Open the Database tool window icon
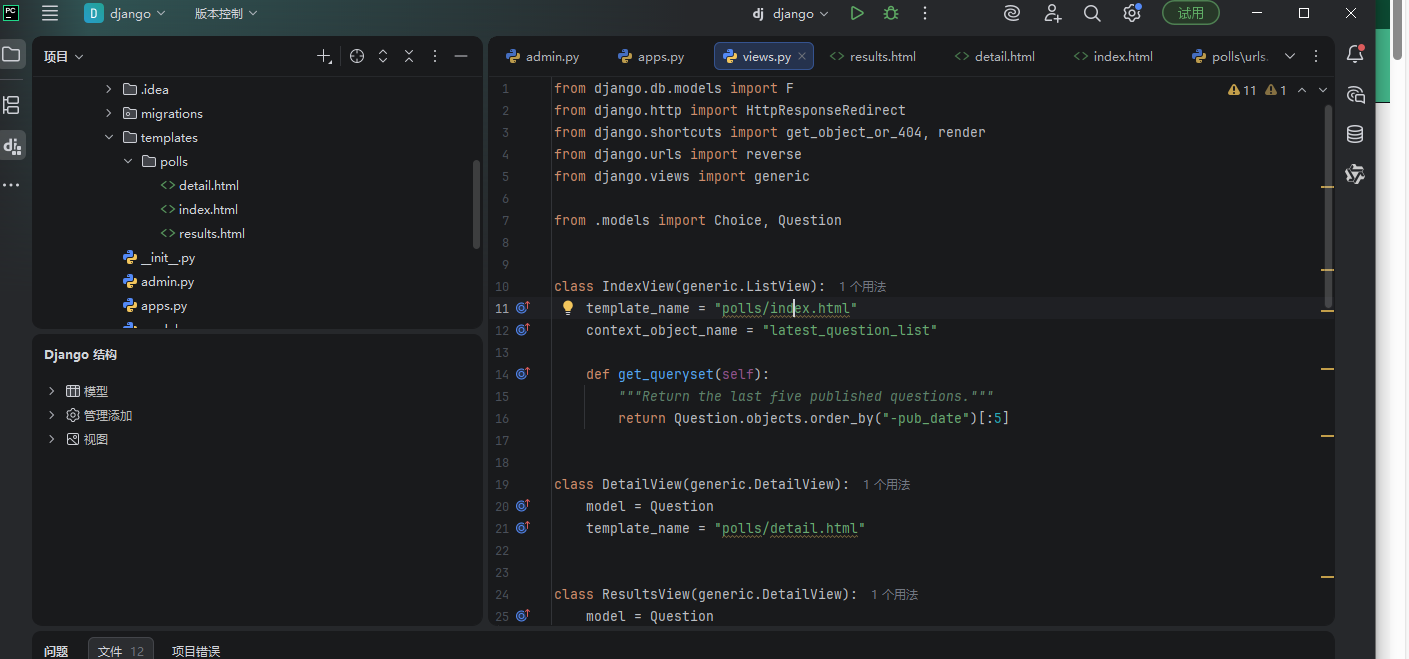Screen dimensions: 1409x659 tap(1355, 134)
